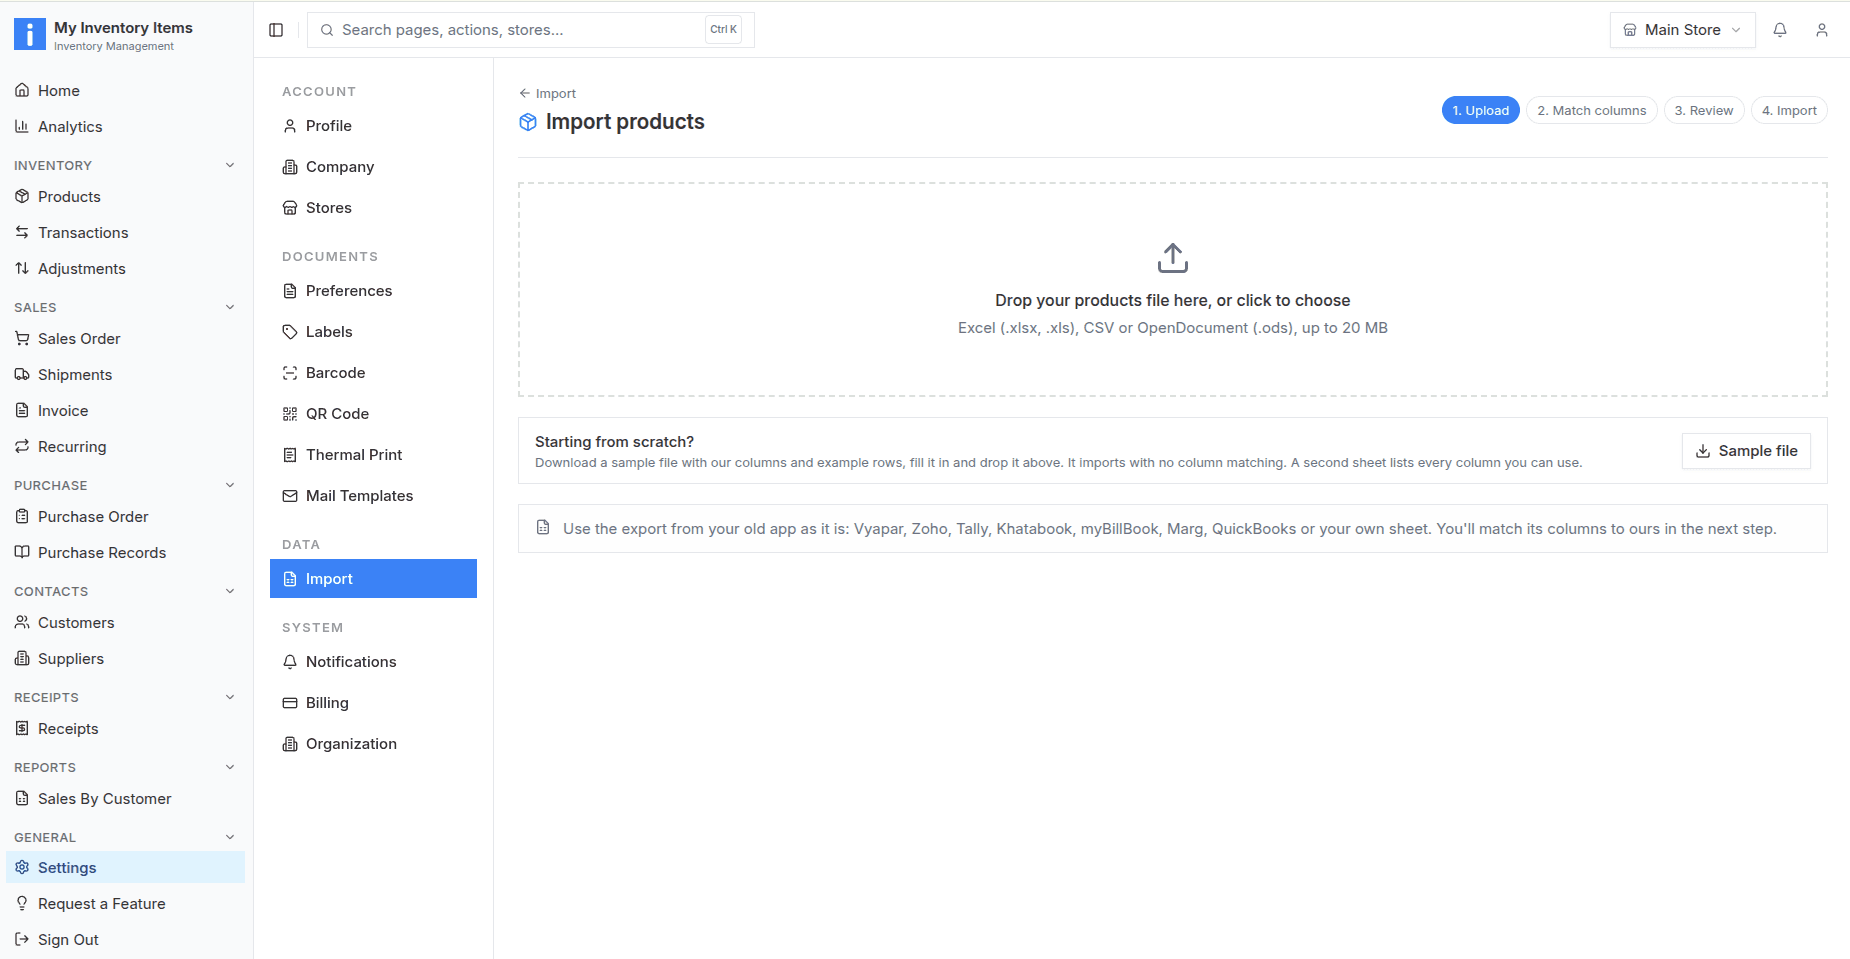The image size is (1850, 959).
Task: Open Profile in account settings
Action: tap(373, 126)
